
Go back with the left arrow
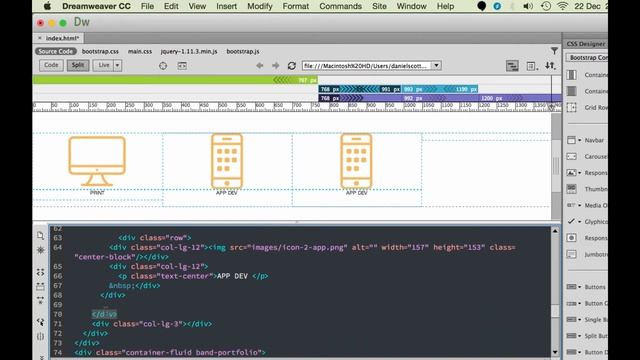260,65
